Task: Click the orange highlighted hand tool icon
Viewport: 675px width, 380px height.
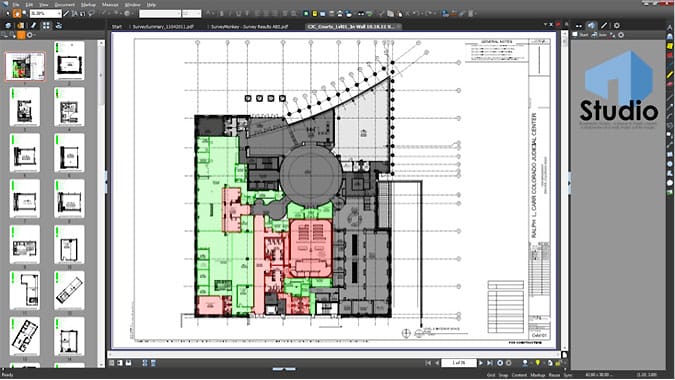Action: coord(17,14)
